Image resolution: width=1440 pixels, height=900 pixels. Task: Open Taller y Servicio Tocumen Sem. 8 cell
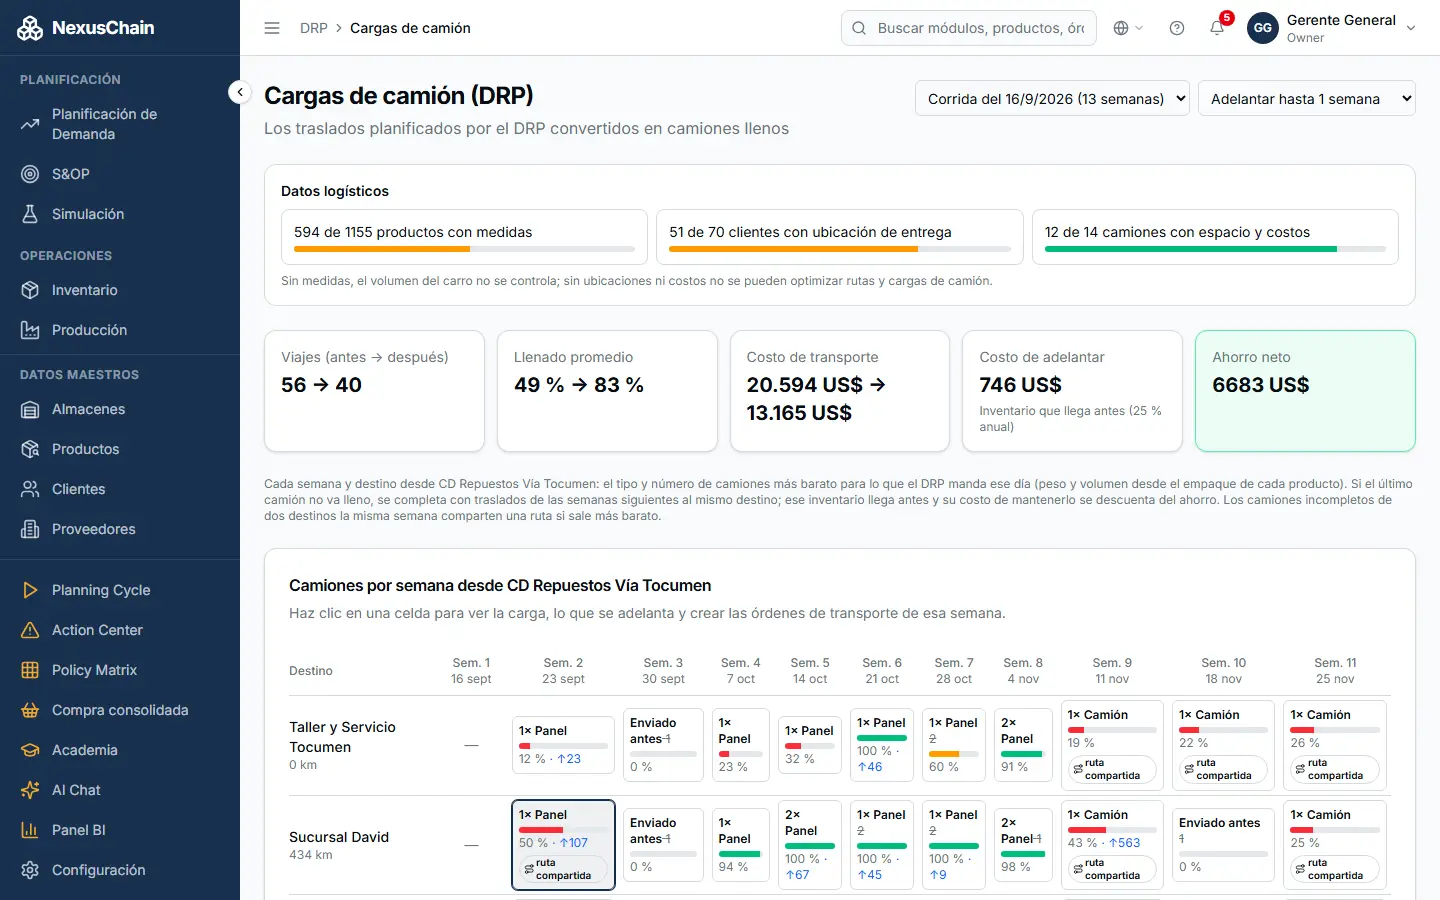coord(1024,745)
